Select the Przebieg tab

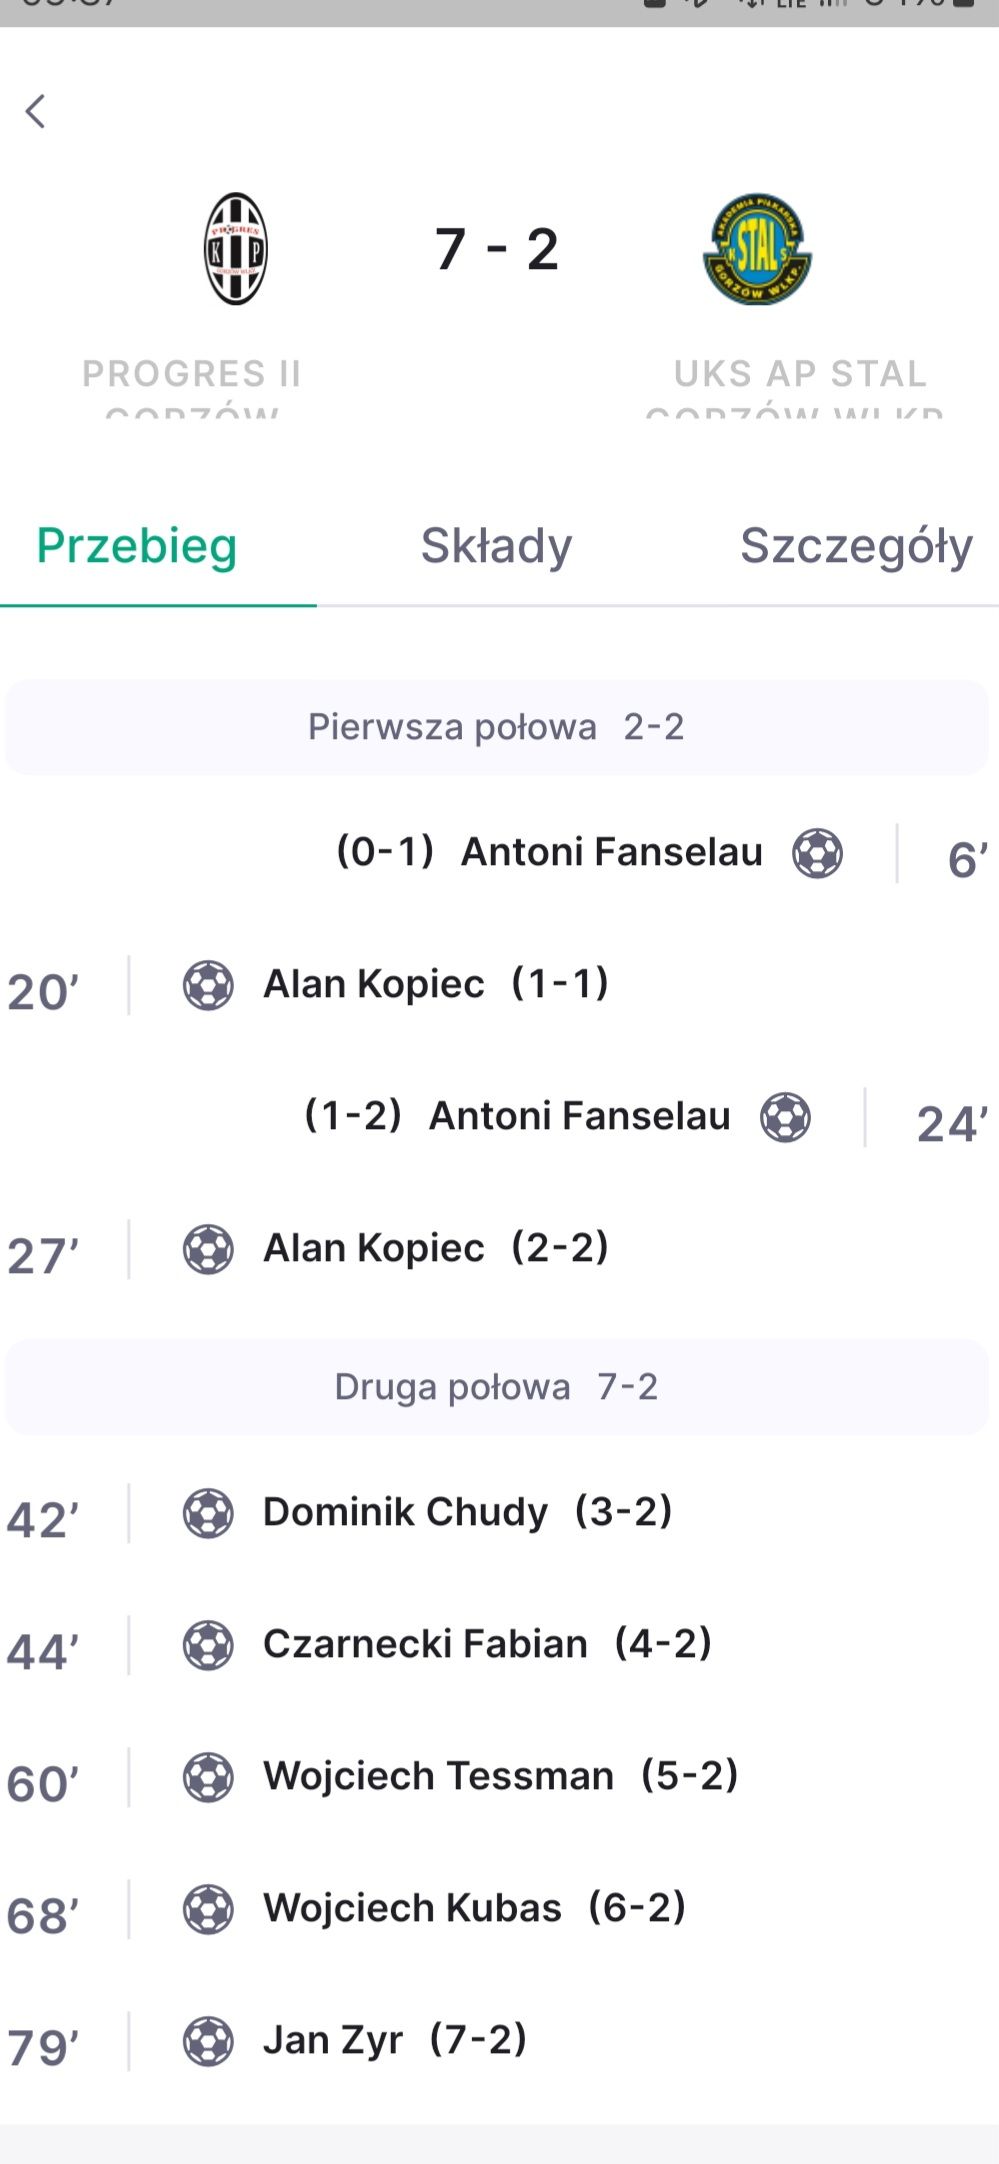(x=137, y=546)
